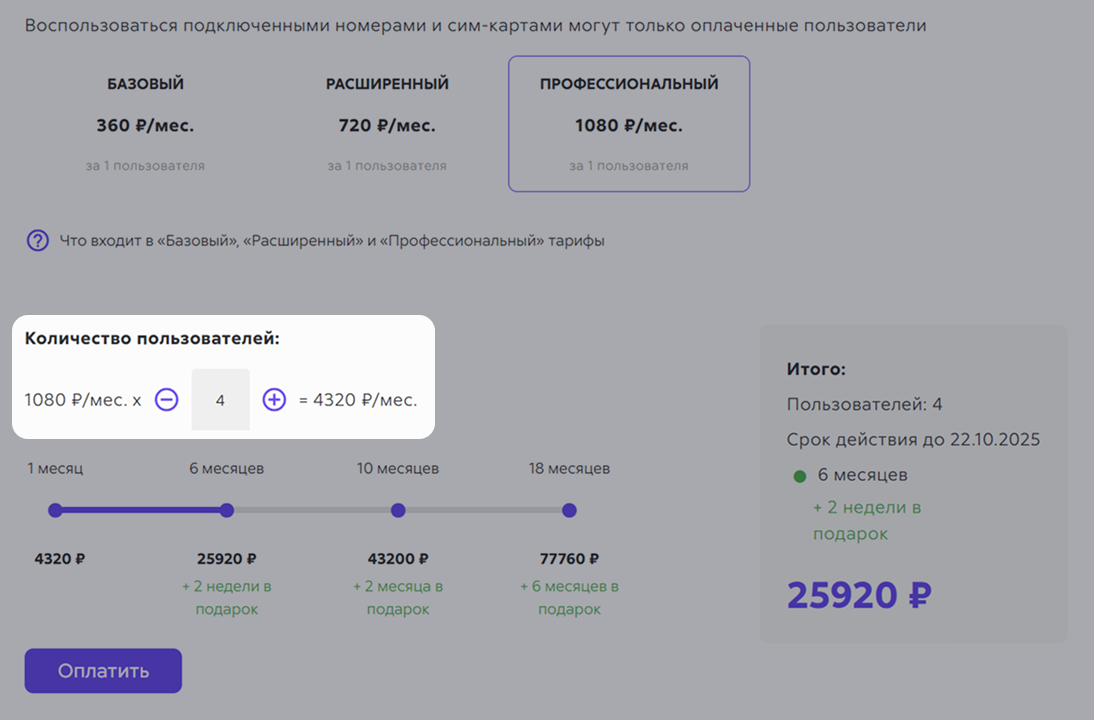
Task: Click the 18 месяцев period label
Action: pos(569,468)
